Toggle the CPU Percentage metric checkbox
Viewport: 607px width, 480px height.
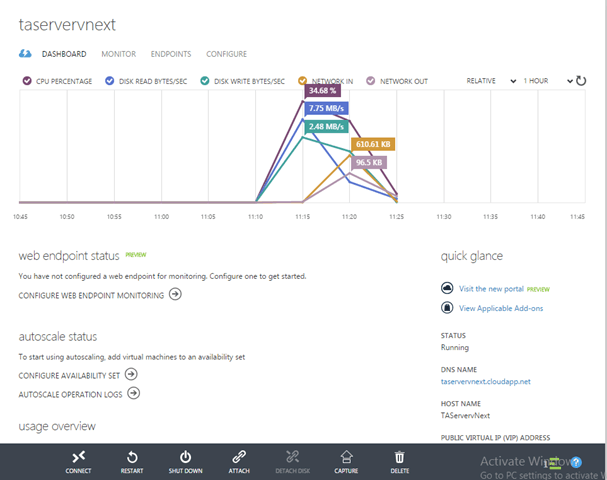[x=27, y=81]
